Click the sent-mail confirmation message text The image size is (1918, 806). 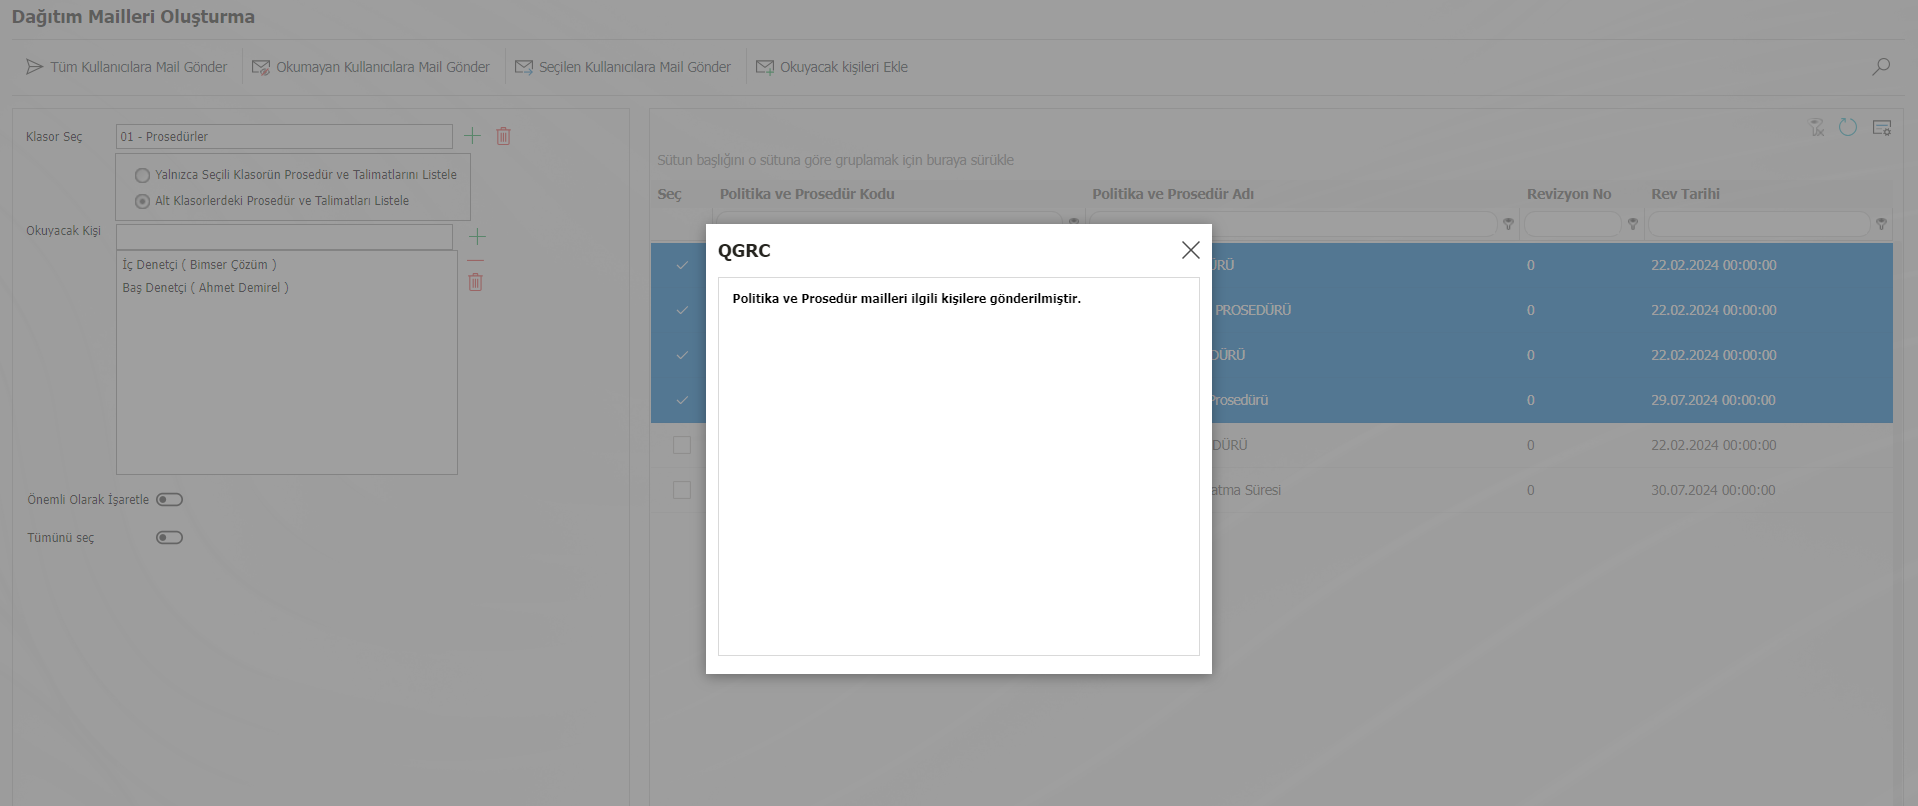pos(906,299)
